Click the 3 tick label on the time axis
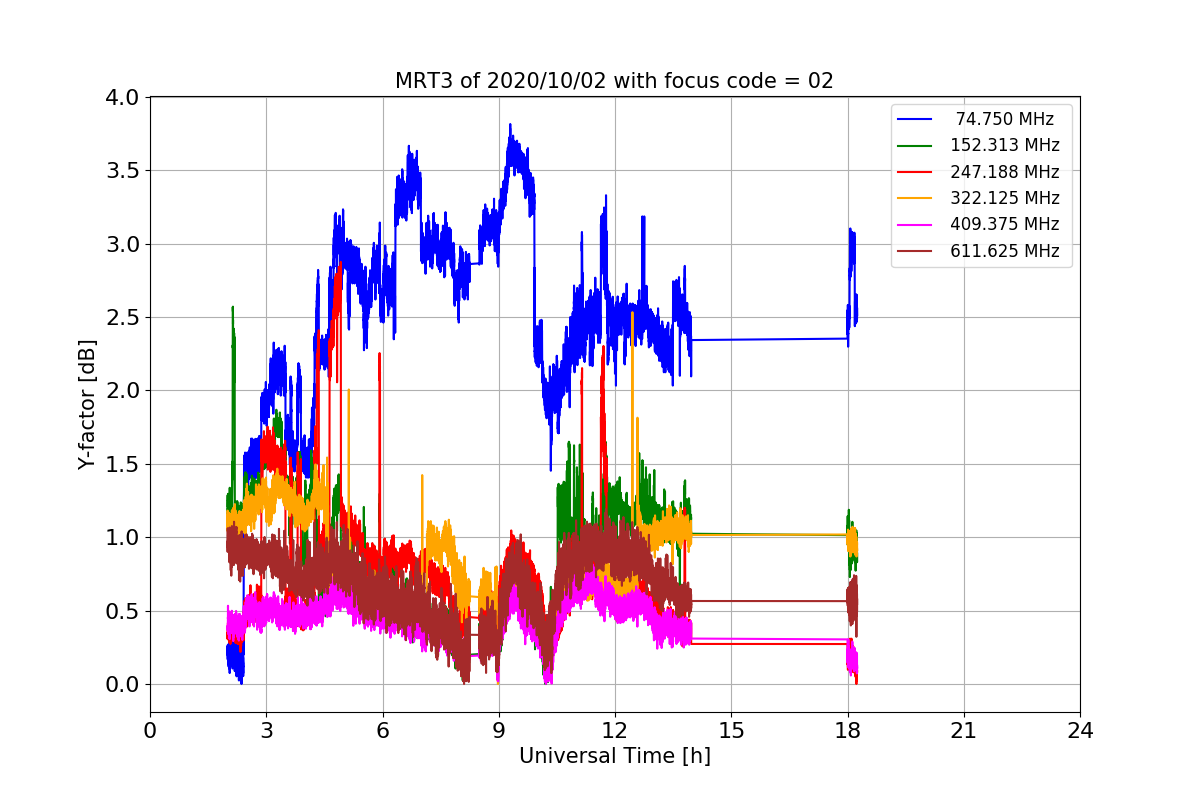 click(x=266, y=730)
